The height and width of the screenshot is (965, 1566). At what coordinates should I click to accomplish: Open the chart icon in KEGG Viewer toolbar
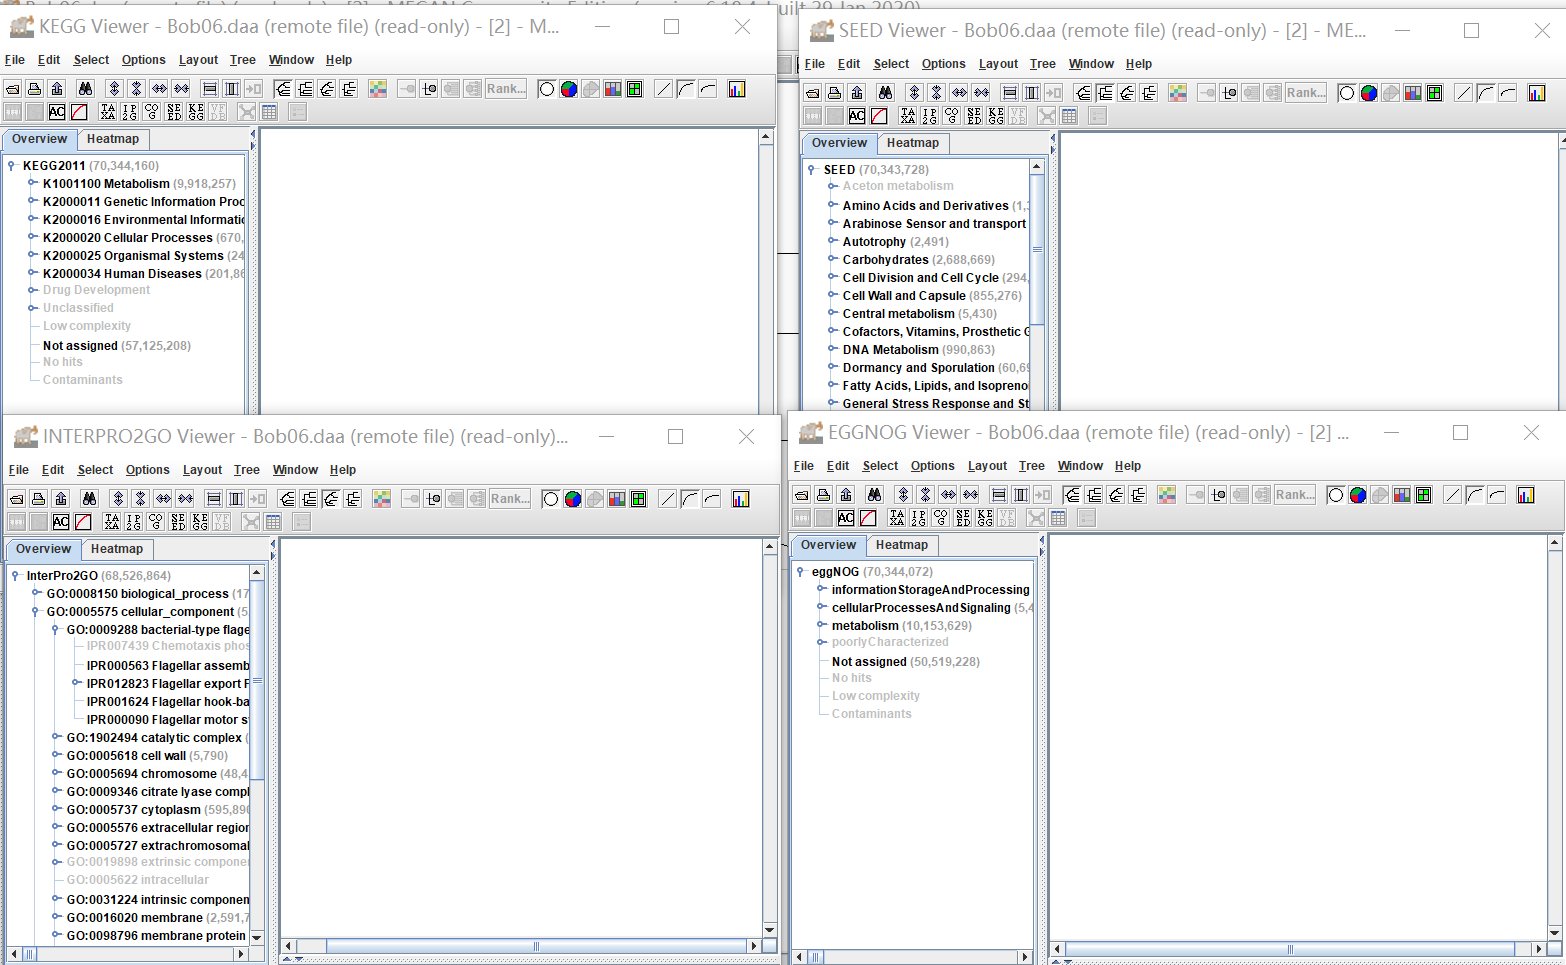tap(737, 89)
